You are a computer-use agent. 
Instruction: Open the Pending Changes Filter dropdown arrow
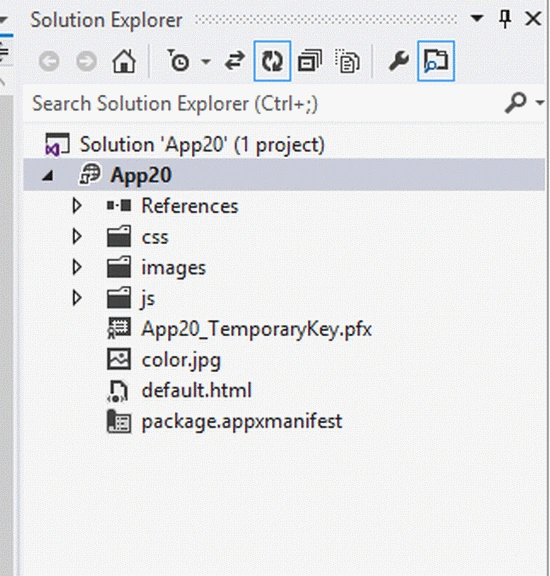(x=206, y=61)
